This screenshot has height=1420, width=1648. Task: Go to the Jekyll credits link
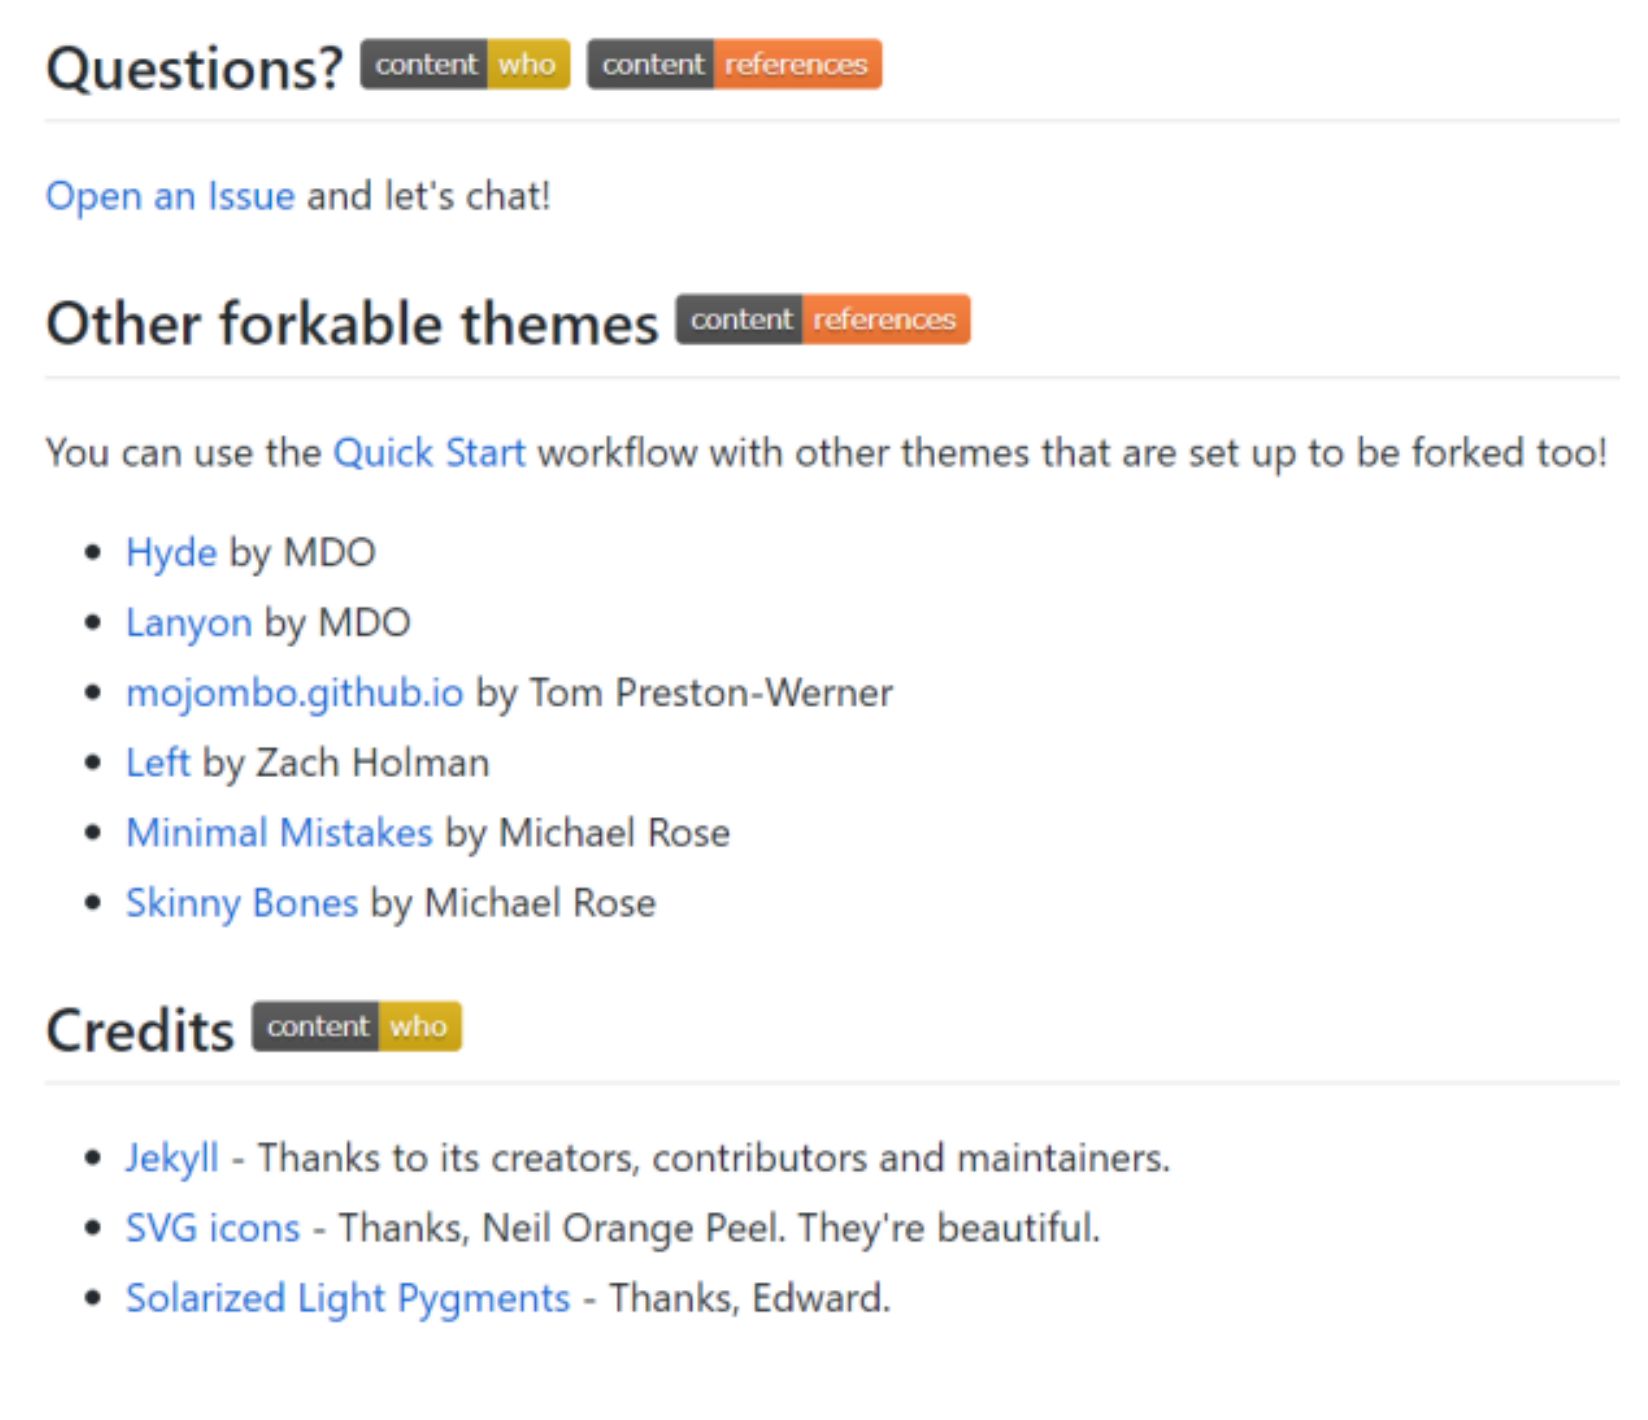tap(172, 1158)
